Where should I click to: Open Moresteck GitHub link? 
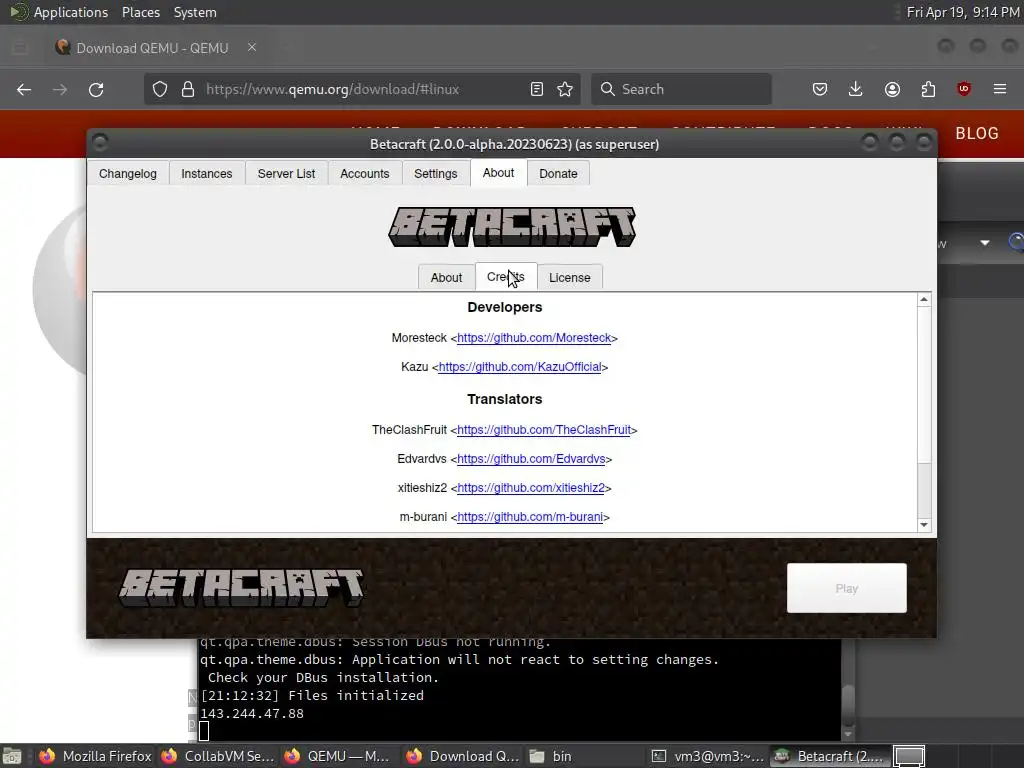pos(534,338)
